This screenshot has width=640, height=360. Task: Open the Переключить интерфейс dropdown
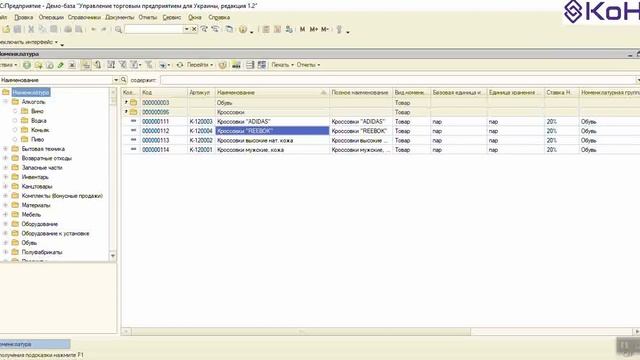coord(29,42)
